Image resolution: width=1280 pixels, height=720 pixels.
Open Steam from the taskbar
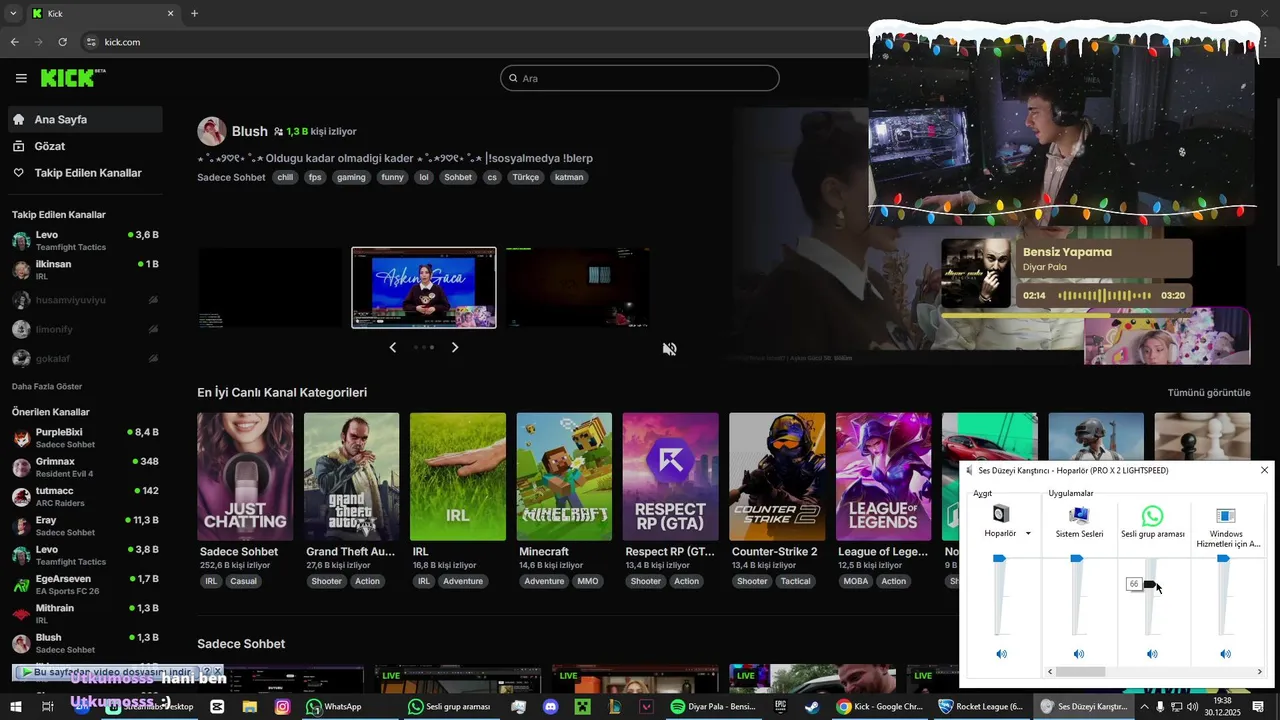[811, 707]
